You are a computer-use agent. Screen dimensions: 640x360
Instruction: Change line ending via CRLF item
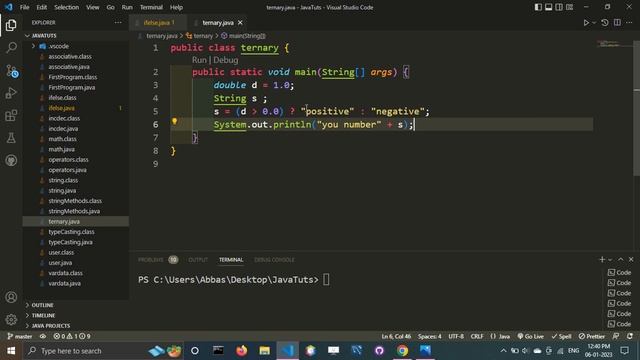tap(477, 336)
